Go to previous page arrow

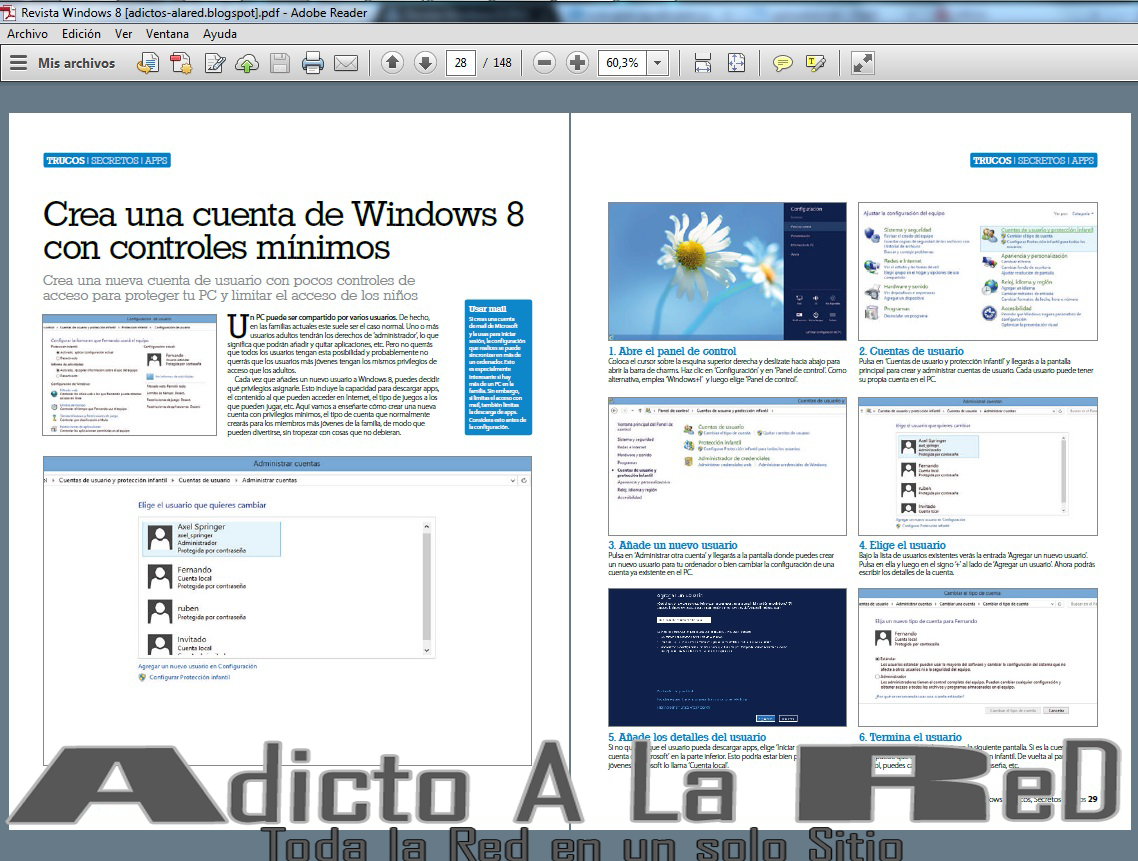pyautogui.click(x=393, y=62)
